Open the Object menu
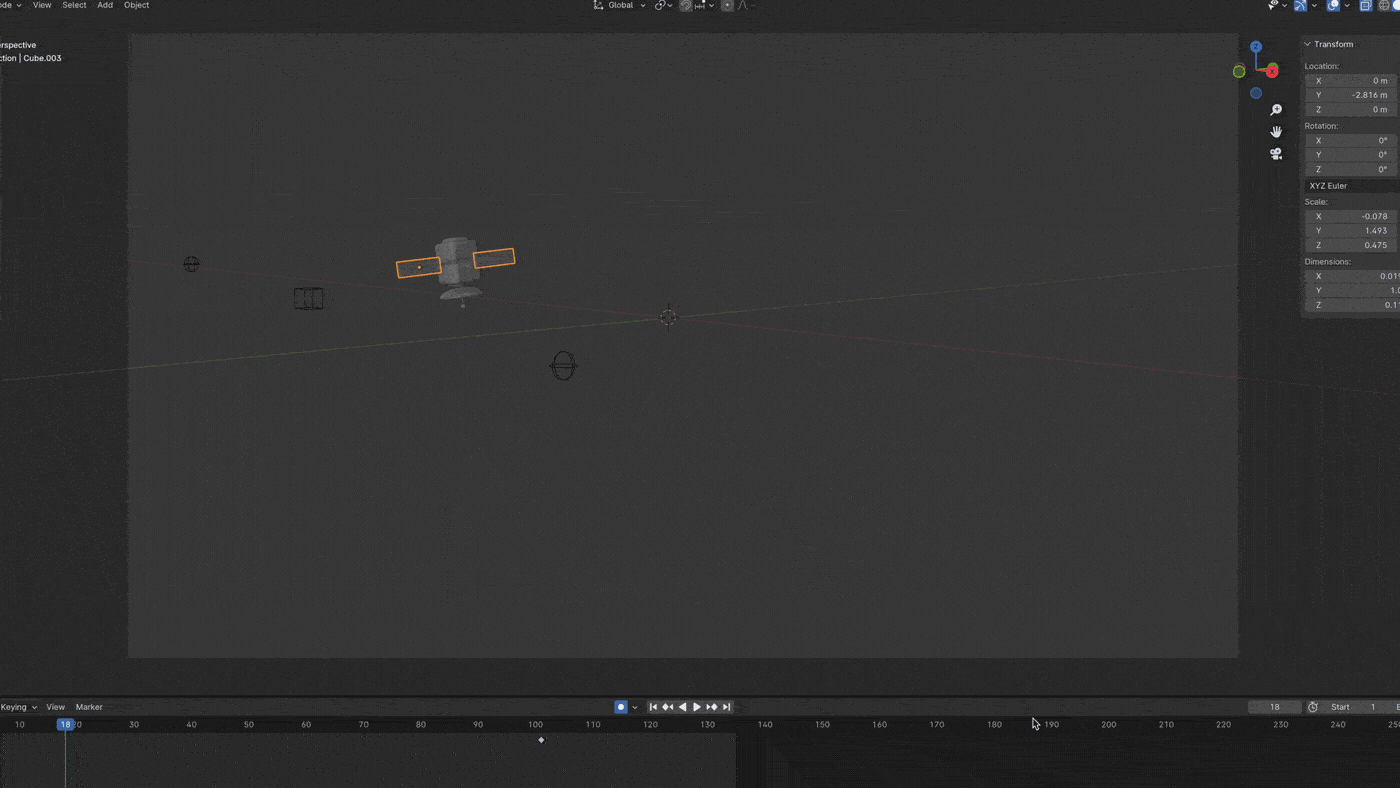1400x788 pixels. point(136,6)
